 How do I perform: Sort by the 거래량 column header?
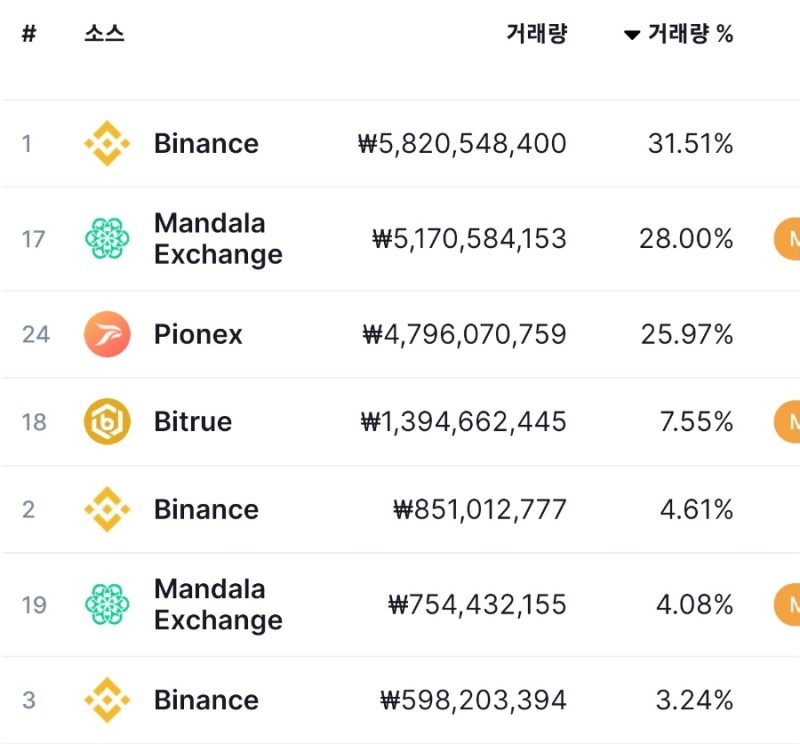(x=537, y=34)
